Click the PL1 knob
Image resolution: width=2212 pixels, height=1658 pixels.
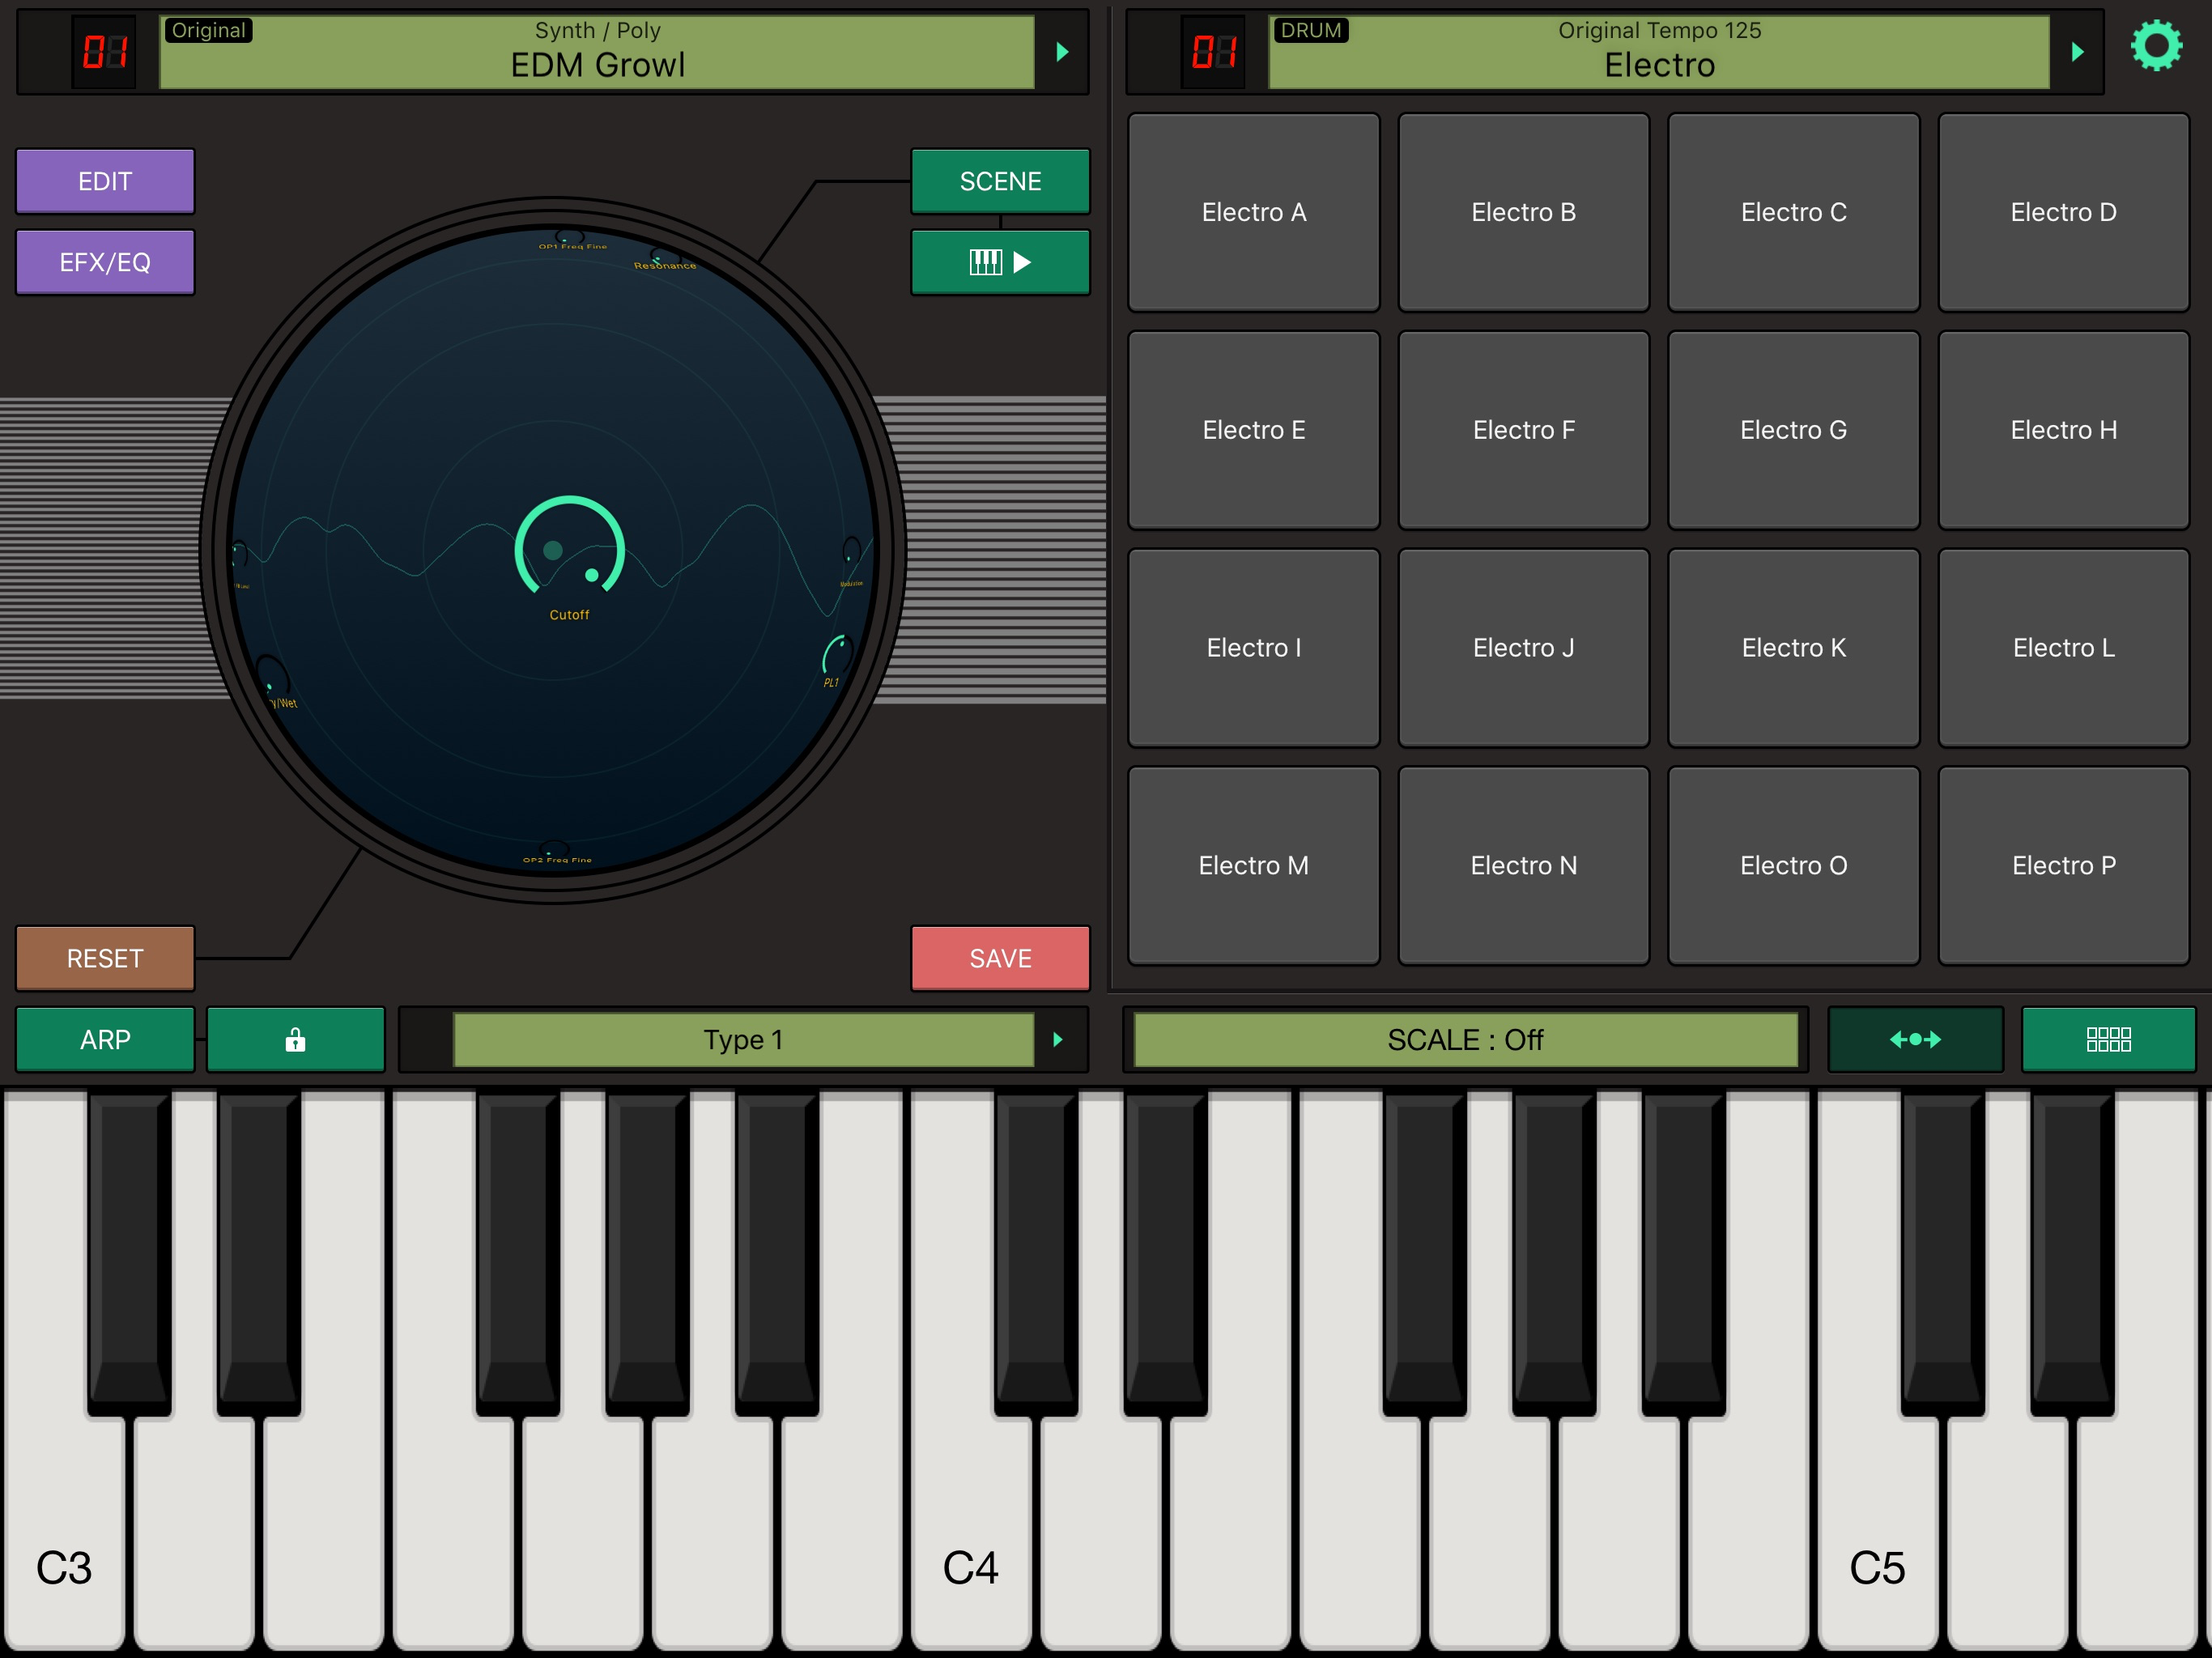pyautogui.click(x=836, y=655)
